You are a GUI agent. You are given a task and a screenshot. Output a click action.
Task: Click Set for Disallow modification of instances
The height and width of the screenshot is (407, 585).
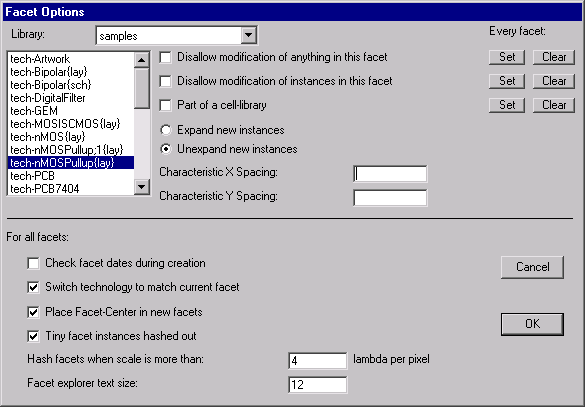[507, 81]
